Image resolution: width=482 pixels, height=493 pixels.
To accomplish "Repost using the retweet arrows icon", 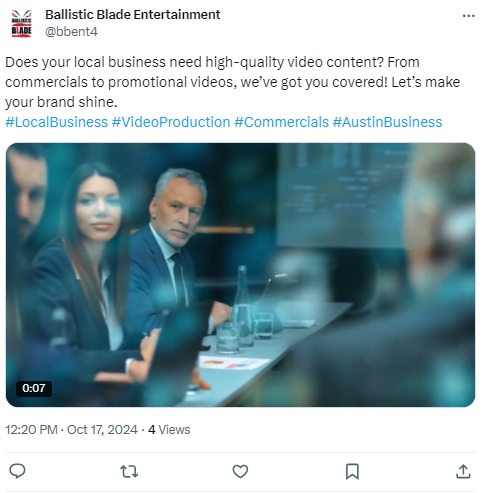I will click(x=129, y=472).
